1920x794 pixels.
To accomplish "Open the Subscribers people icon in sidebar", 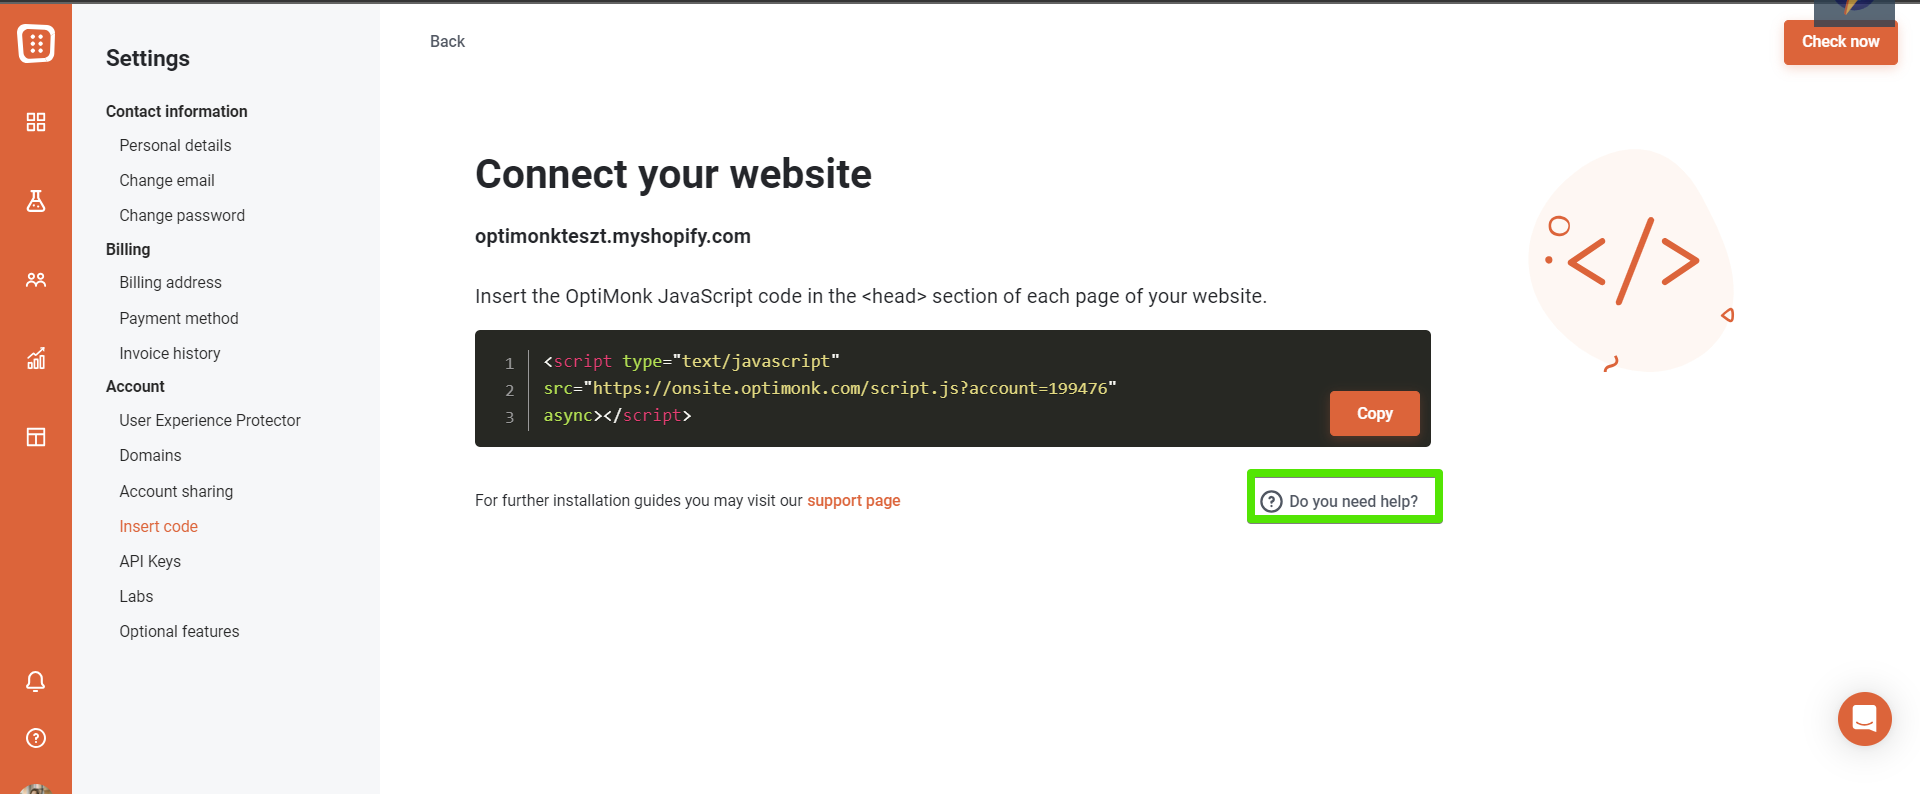I will (x=36, y=280).
